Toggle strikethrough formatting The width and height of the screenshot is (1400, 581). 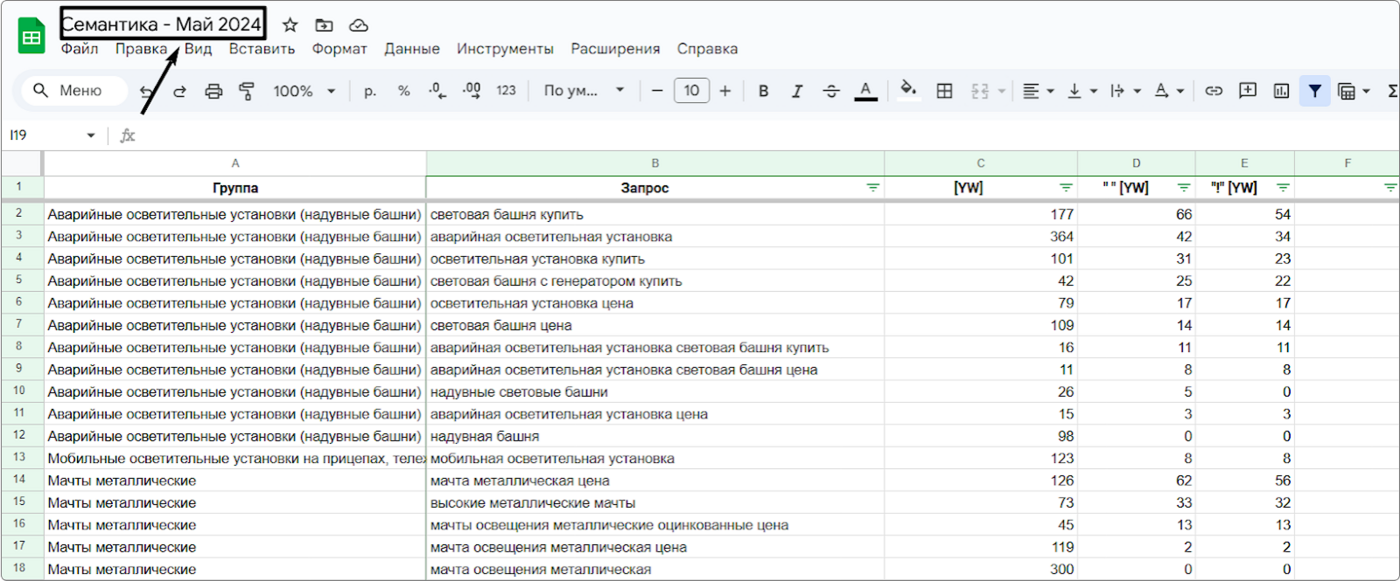coord(831,91)
